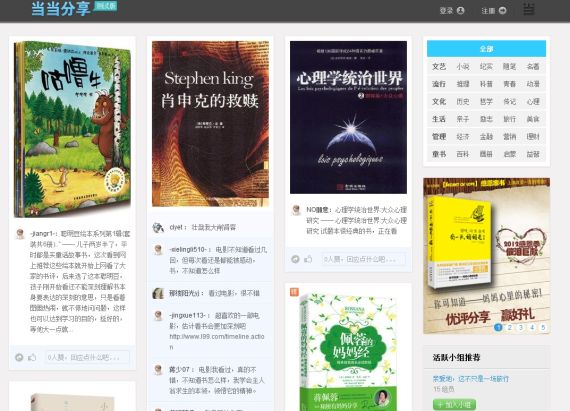This screenshot has height=411, width=570.
Task: Click round icon under 心理学统治世界 post
Action: pos(295,259)
